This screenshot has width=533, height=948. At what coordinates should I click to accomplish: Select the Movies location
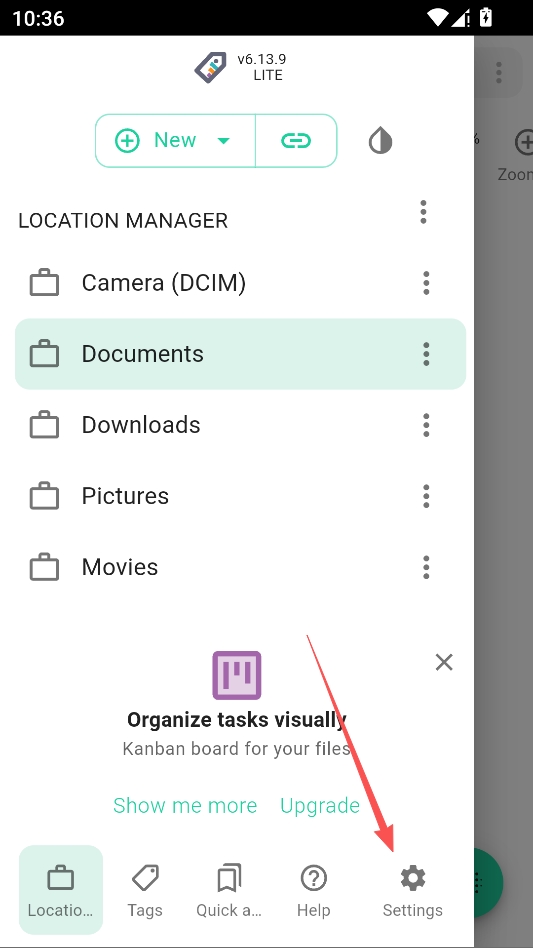241,567
